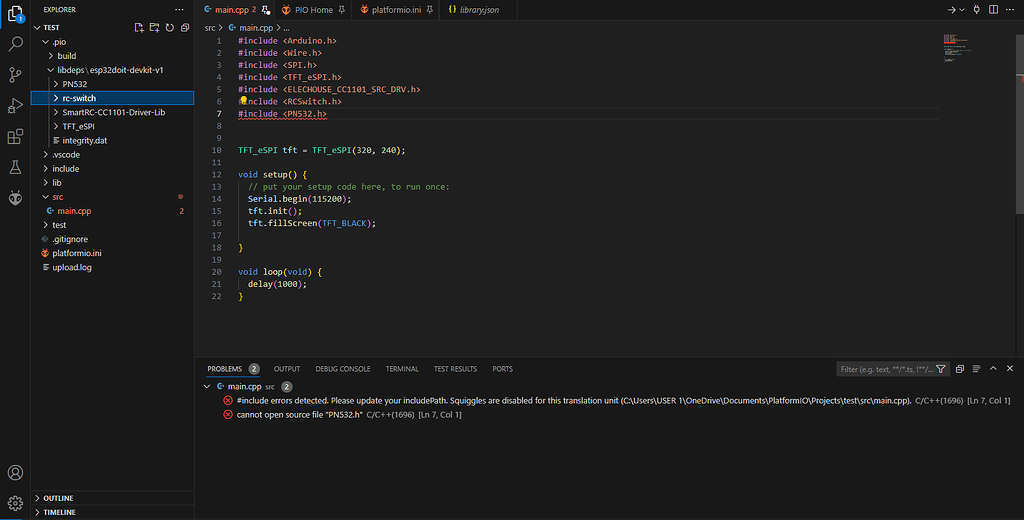Open Run and Debug view
The image size is (1024, 520).
pyautogui.click(x=15, y=106)
